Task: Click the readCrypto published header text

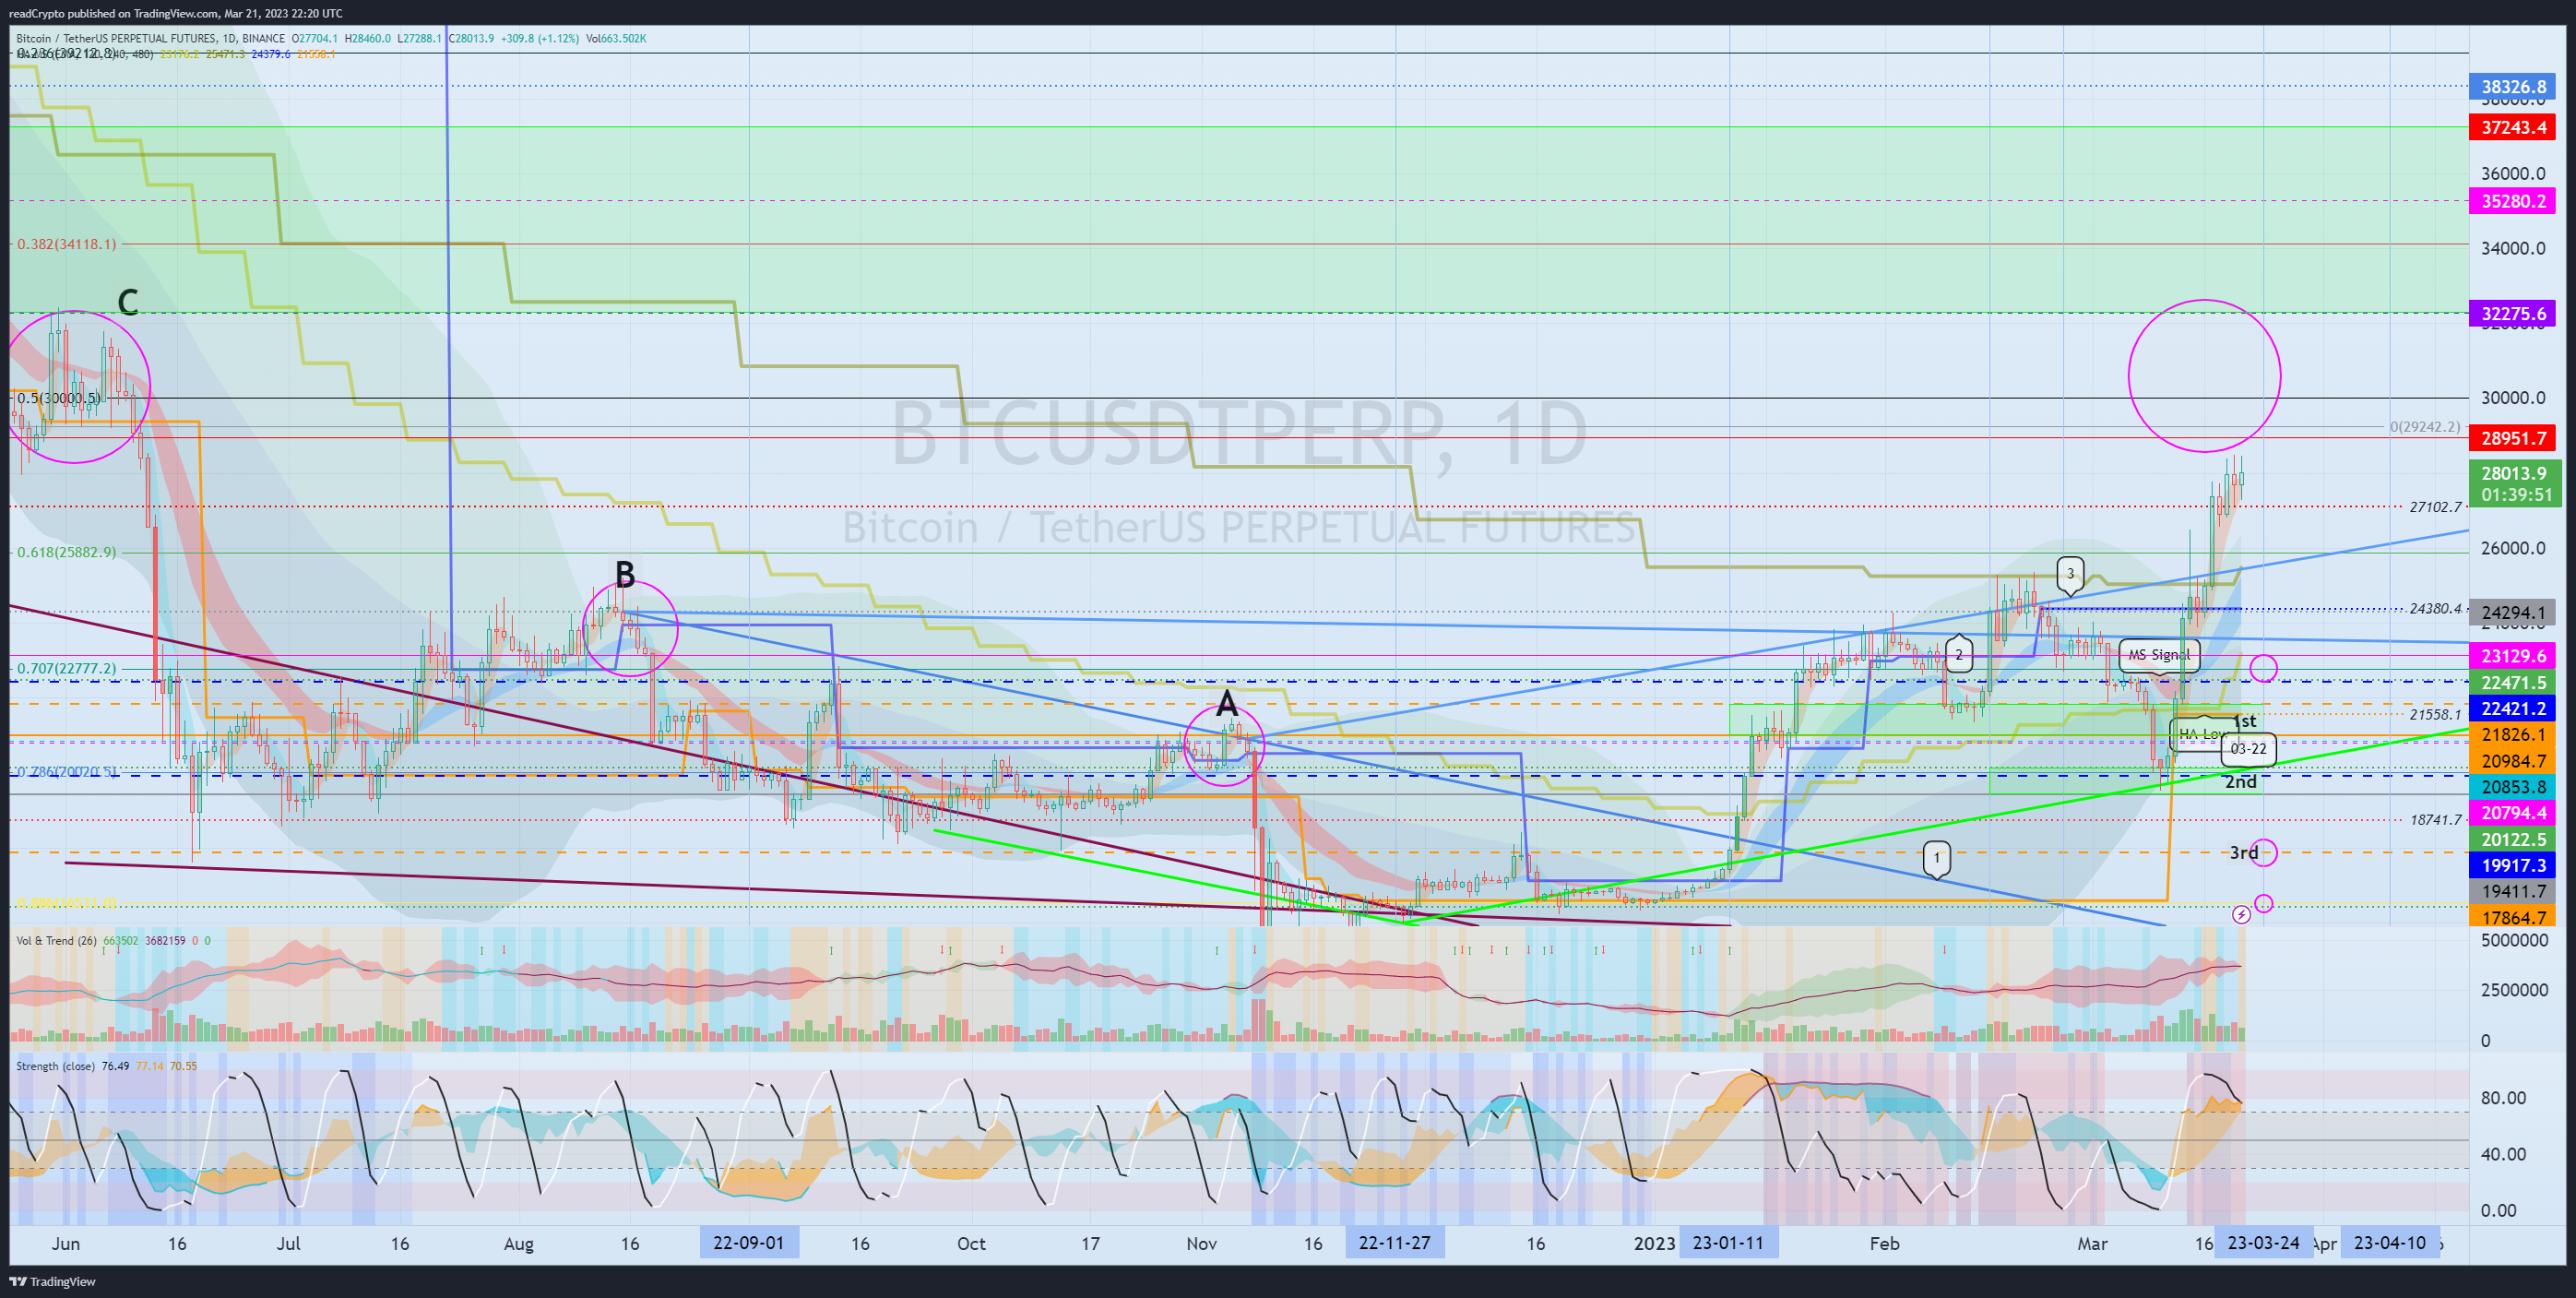Action: (175, 13)
